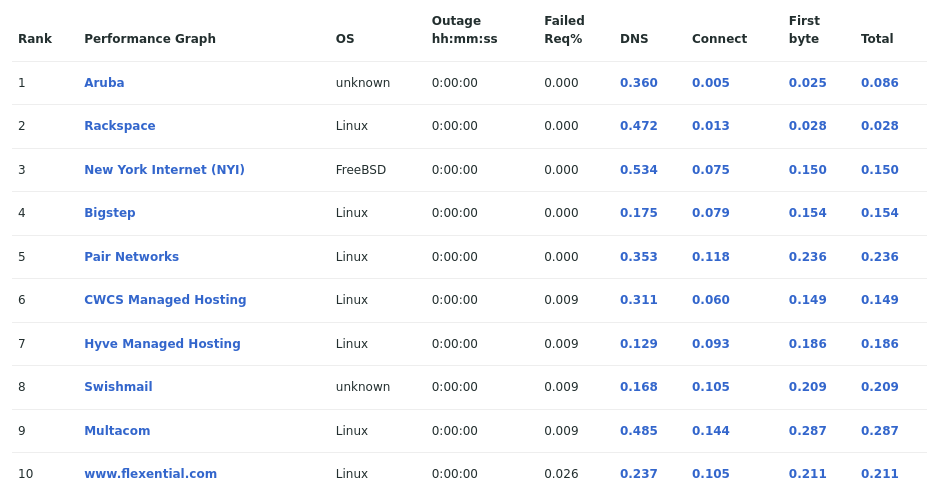Click Rackspace's Total value 0.028
Viewport: 939px width, 495px height.
pos(880,126)
